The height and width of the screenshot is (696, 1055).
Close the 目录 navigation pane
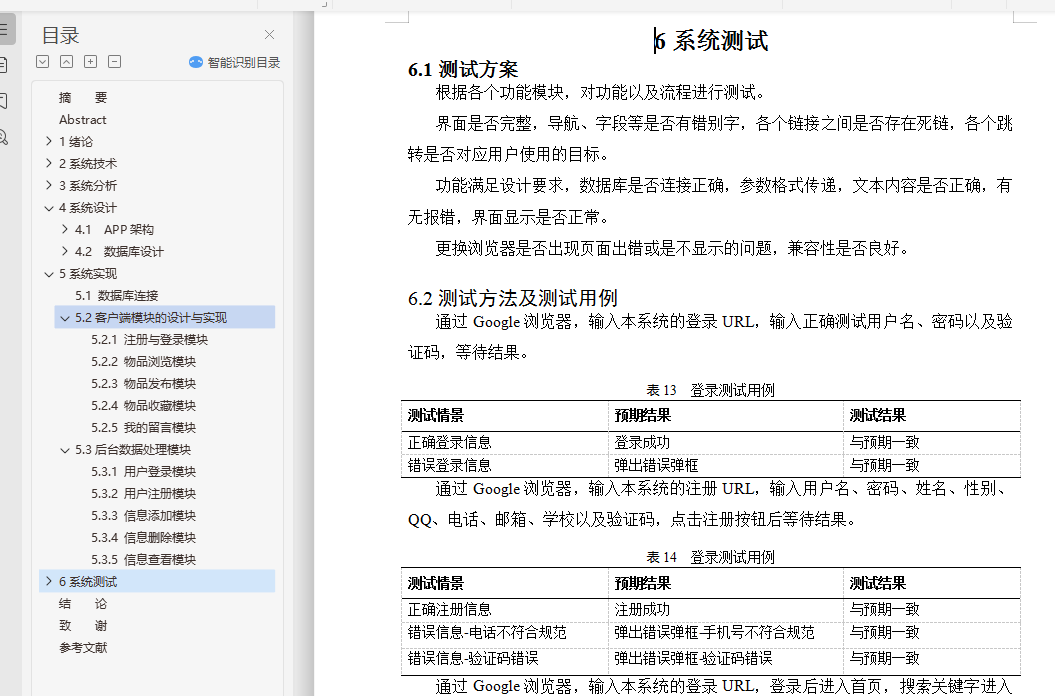[x=269, y=34]
